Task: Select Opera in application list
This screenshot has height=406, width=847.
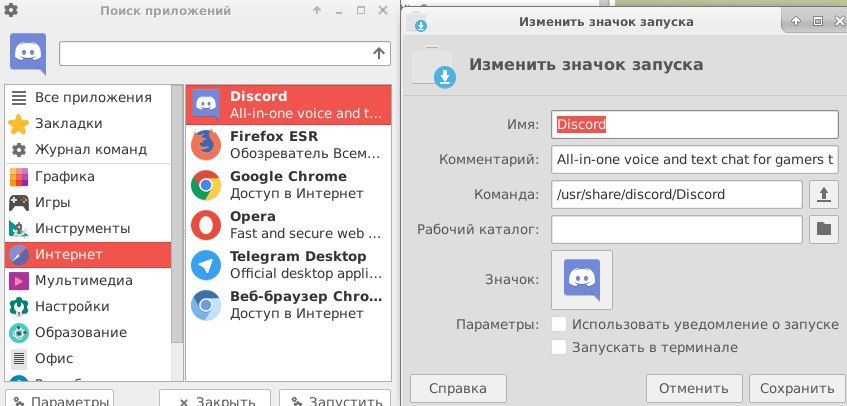Action: 288,225
